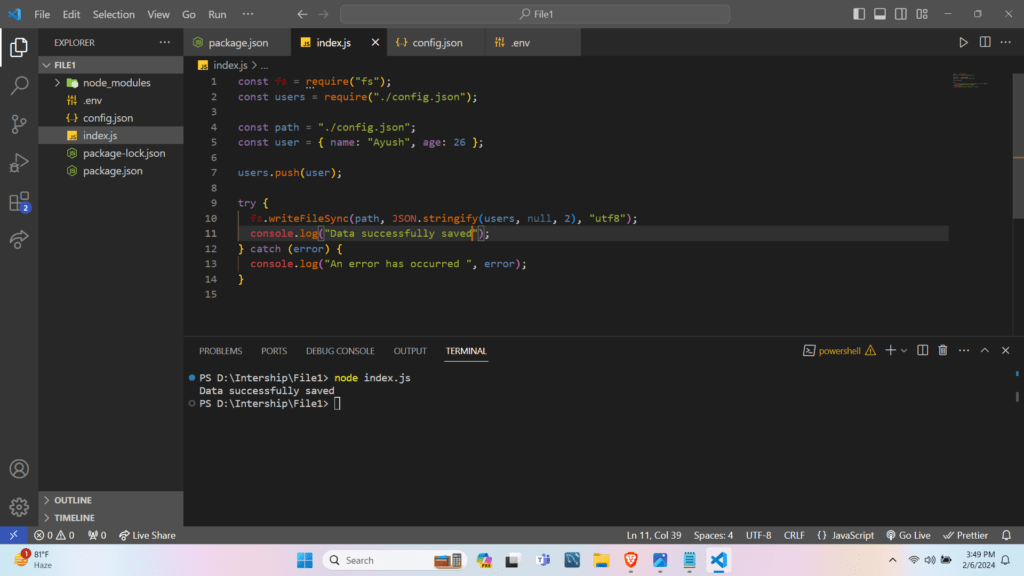Open the View menu
1024x576 pixels.
click(x=158, y=14)
